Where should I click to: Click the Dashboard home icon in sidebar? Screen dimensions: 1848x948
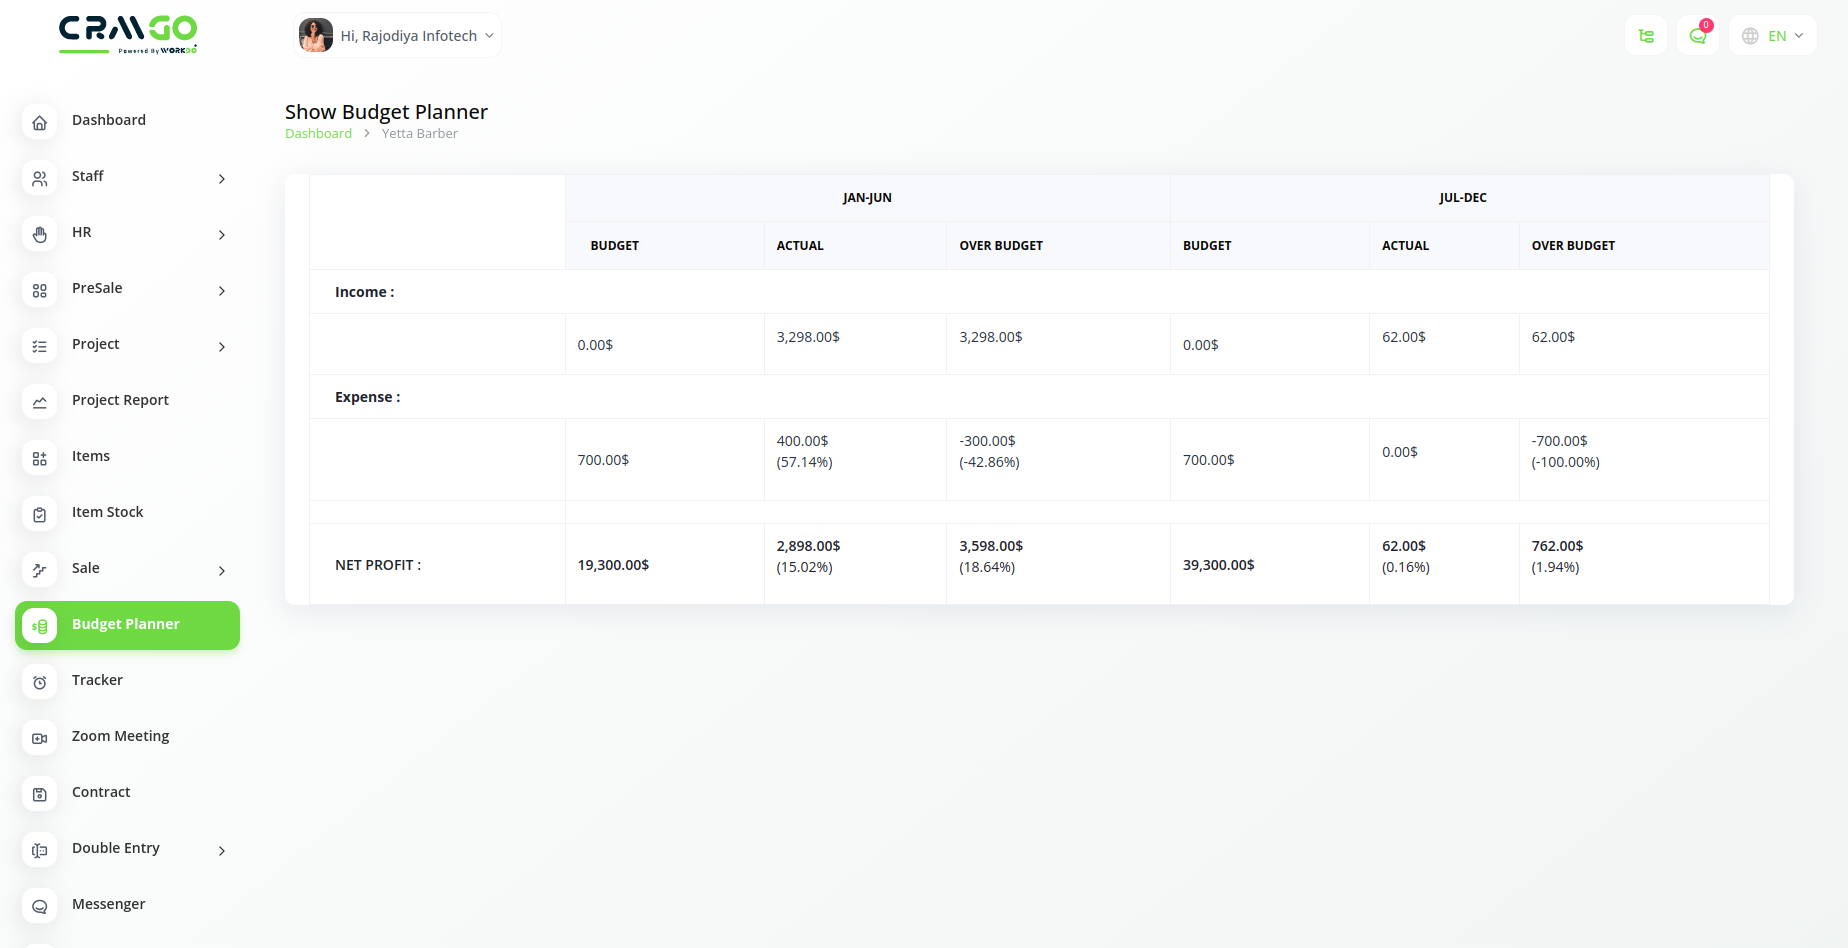40,122
